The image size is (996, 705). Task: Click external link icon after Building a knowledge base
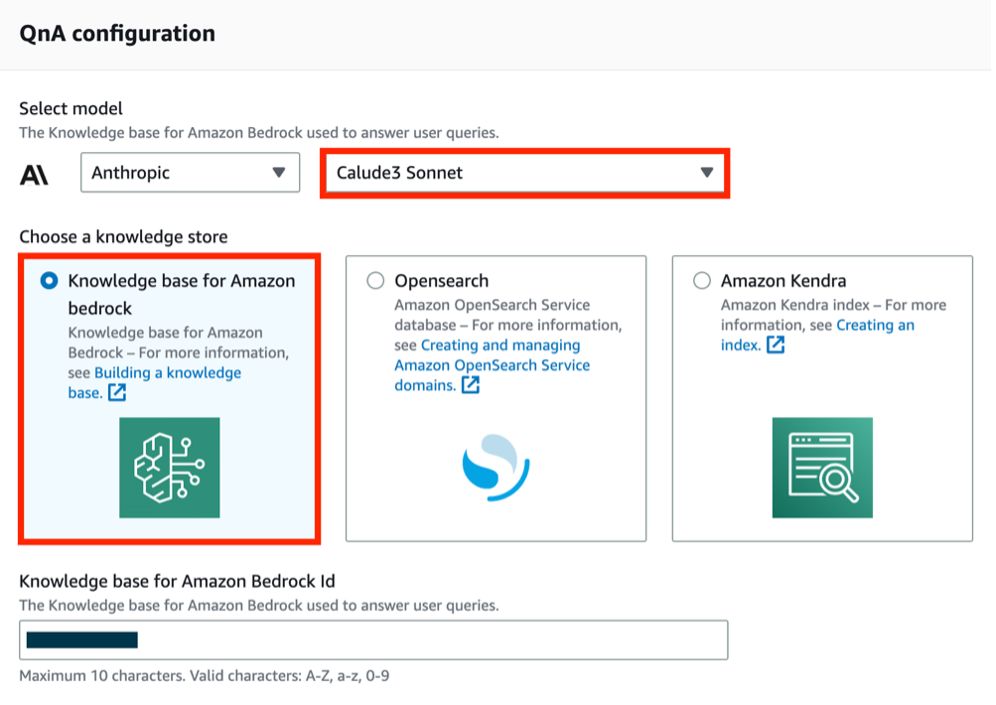117,393
